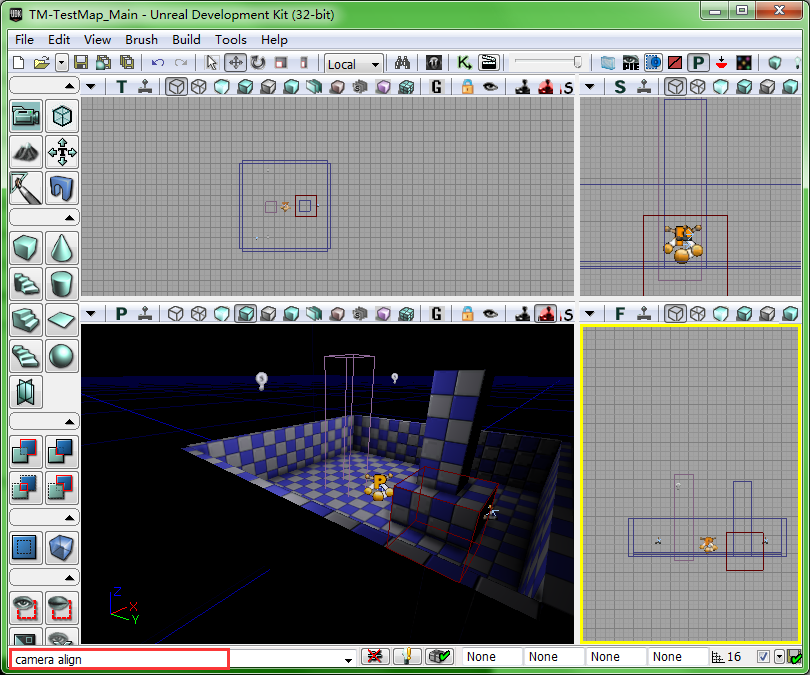Apply CSG Intersect
Image resolution: width=810 pixels, height=675 pixels.
pos(26,488)
